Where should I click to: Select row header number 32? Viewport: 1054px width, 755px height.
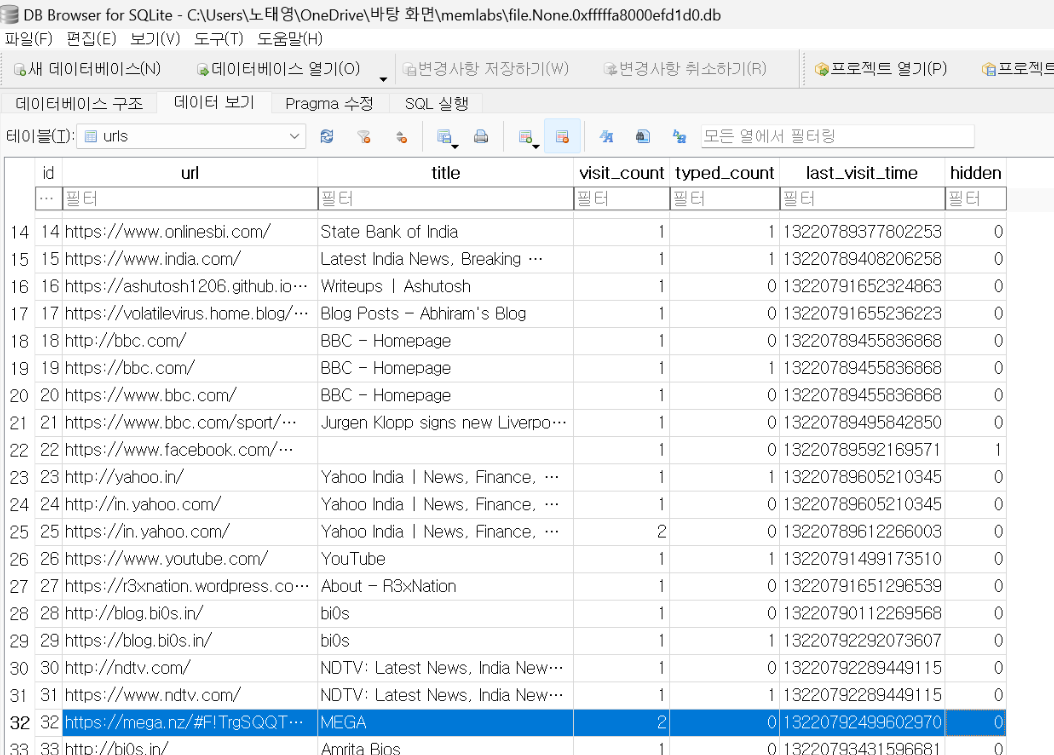click(x=19, y=723)
